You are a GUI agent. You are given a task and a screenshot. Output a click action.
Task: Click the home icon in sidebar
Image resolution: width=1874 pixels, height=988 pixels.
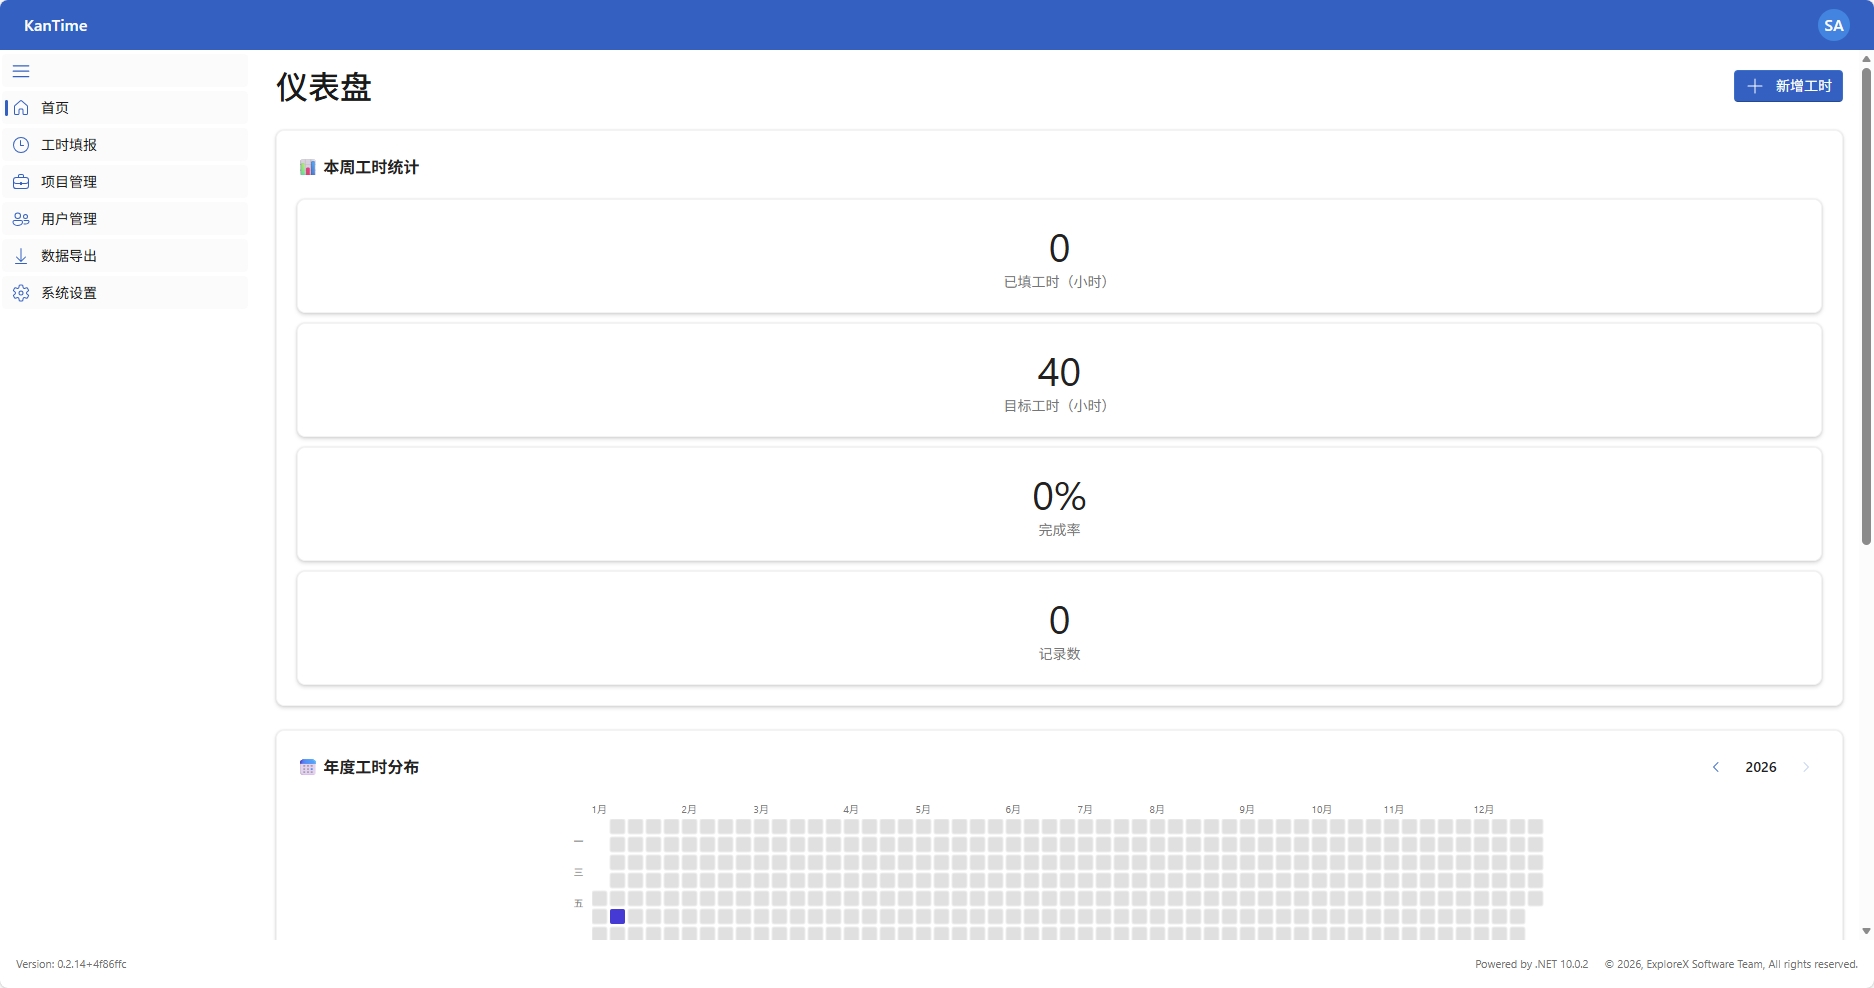point(21,108)
